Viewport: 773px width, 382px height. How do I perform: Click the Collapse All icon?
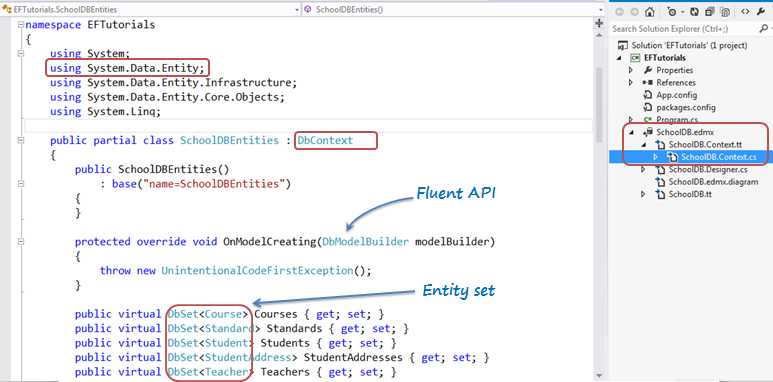(x=710, y=12)
